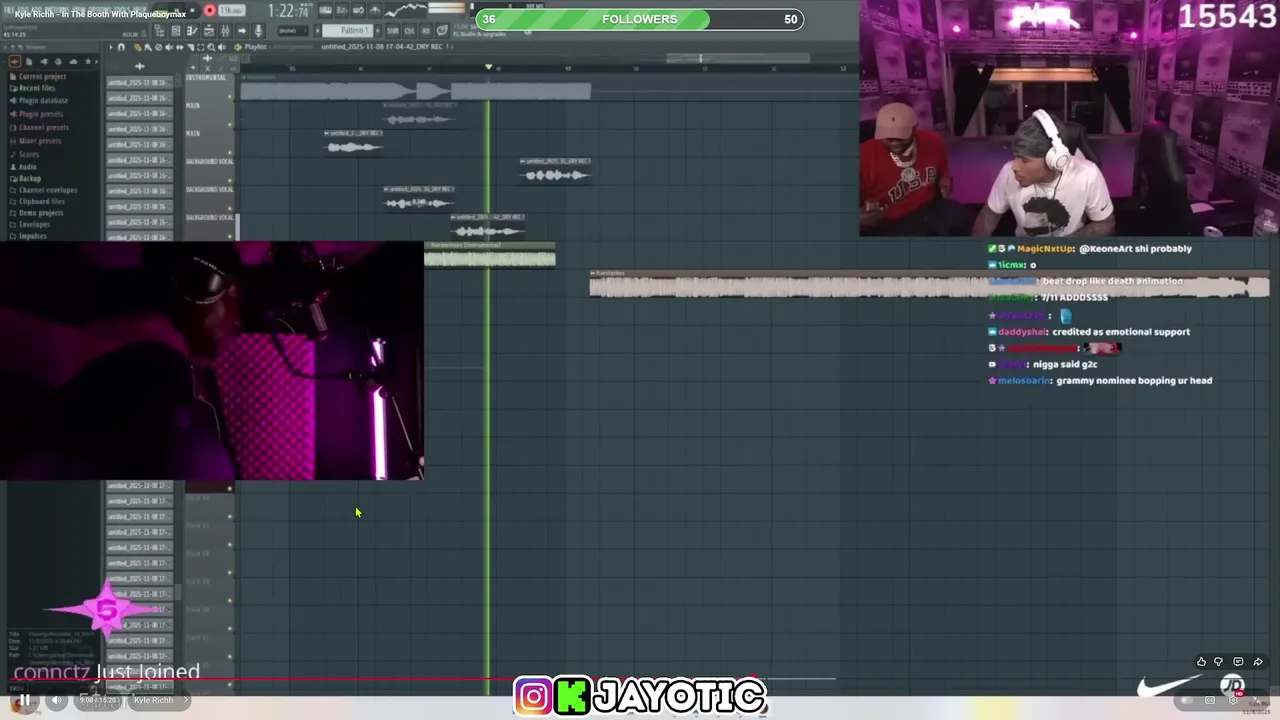Select the playlist Mute tool
Image resolution: width=1280 pixels, height=720 pixels.
coord(168,47)
